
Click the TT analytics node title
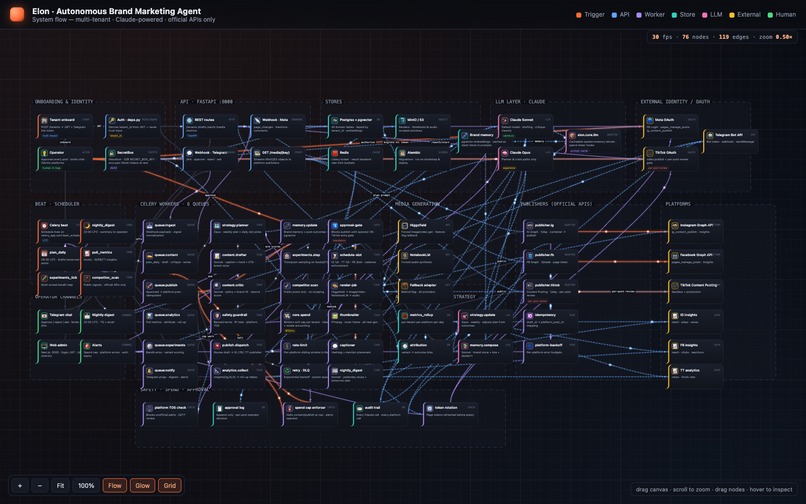[x=689, y=370]
